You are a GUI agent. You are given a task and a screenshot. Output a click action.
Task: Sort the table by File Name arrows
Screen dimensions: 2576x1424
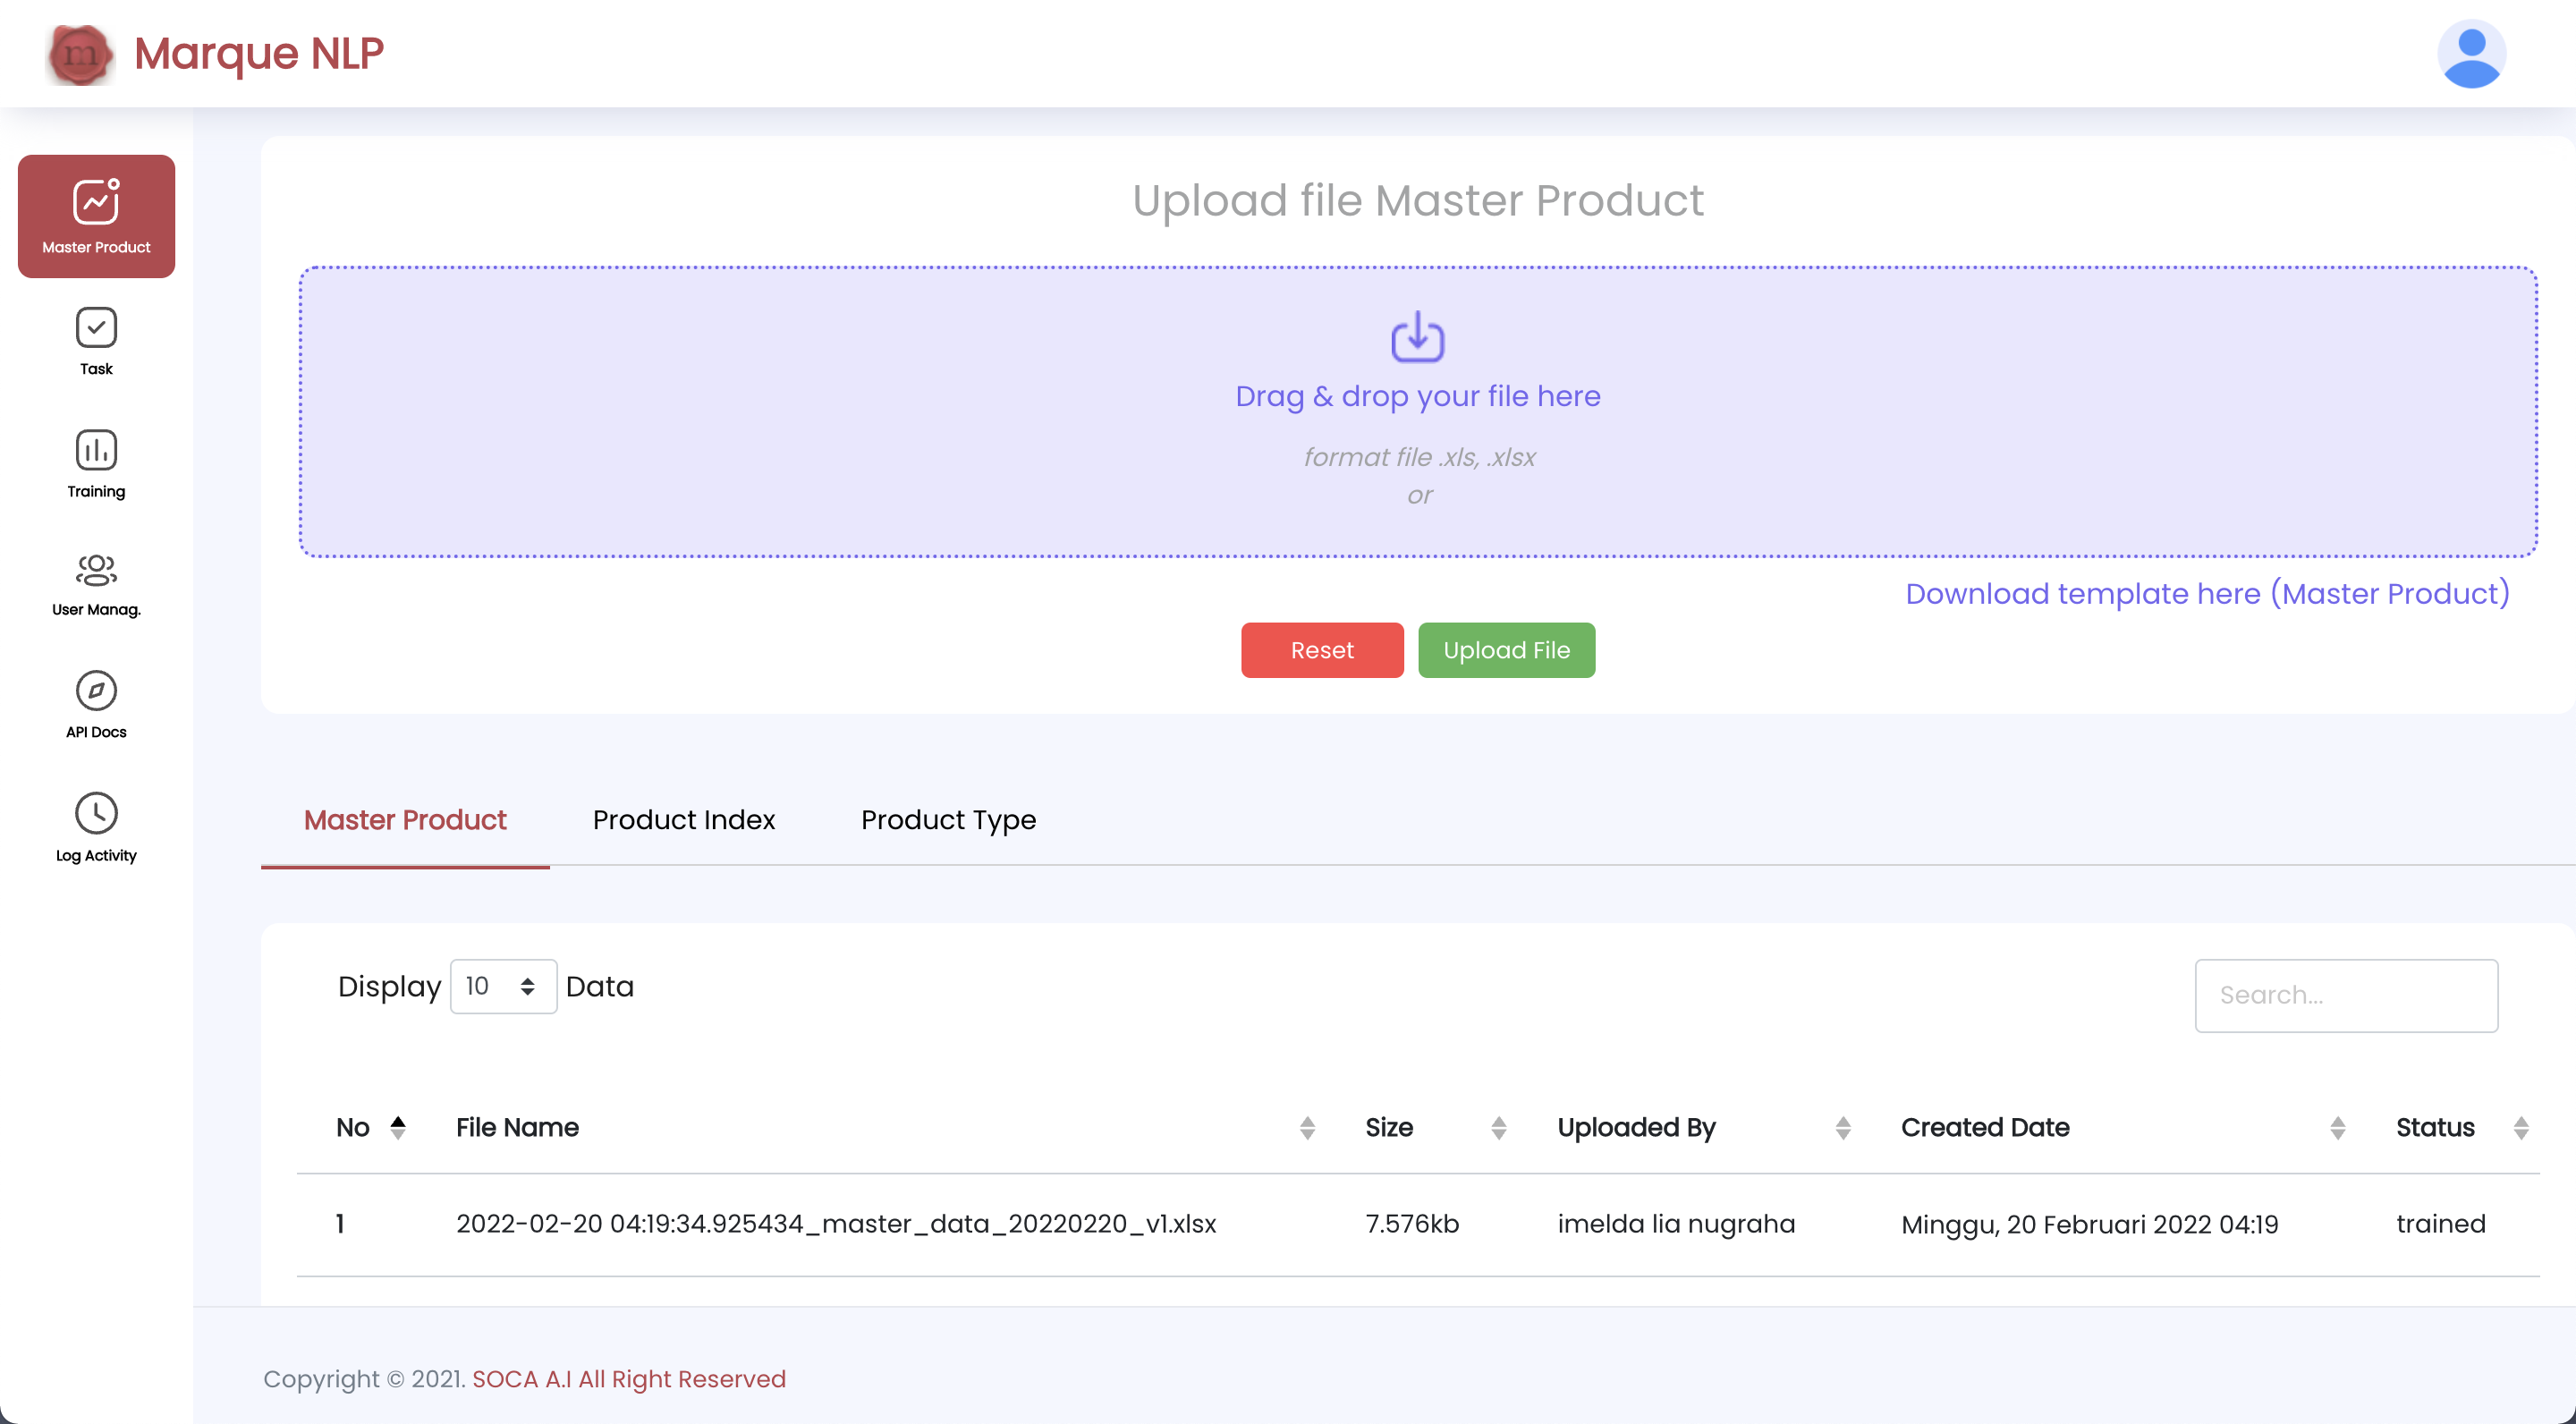coord(1307,1128)
